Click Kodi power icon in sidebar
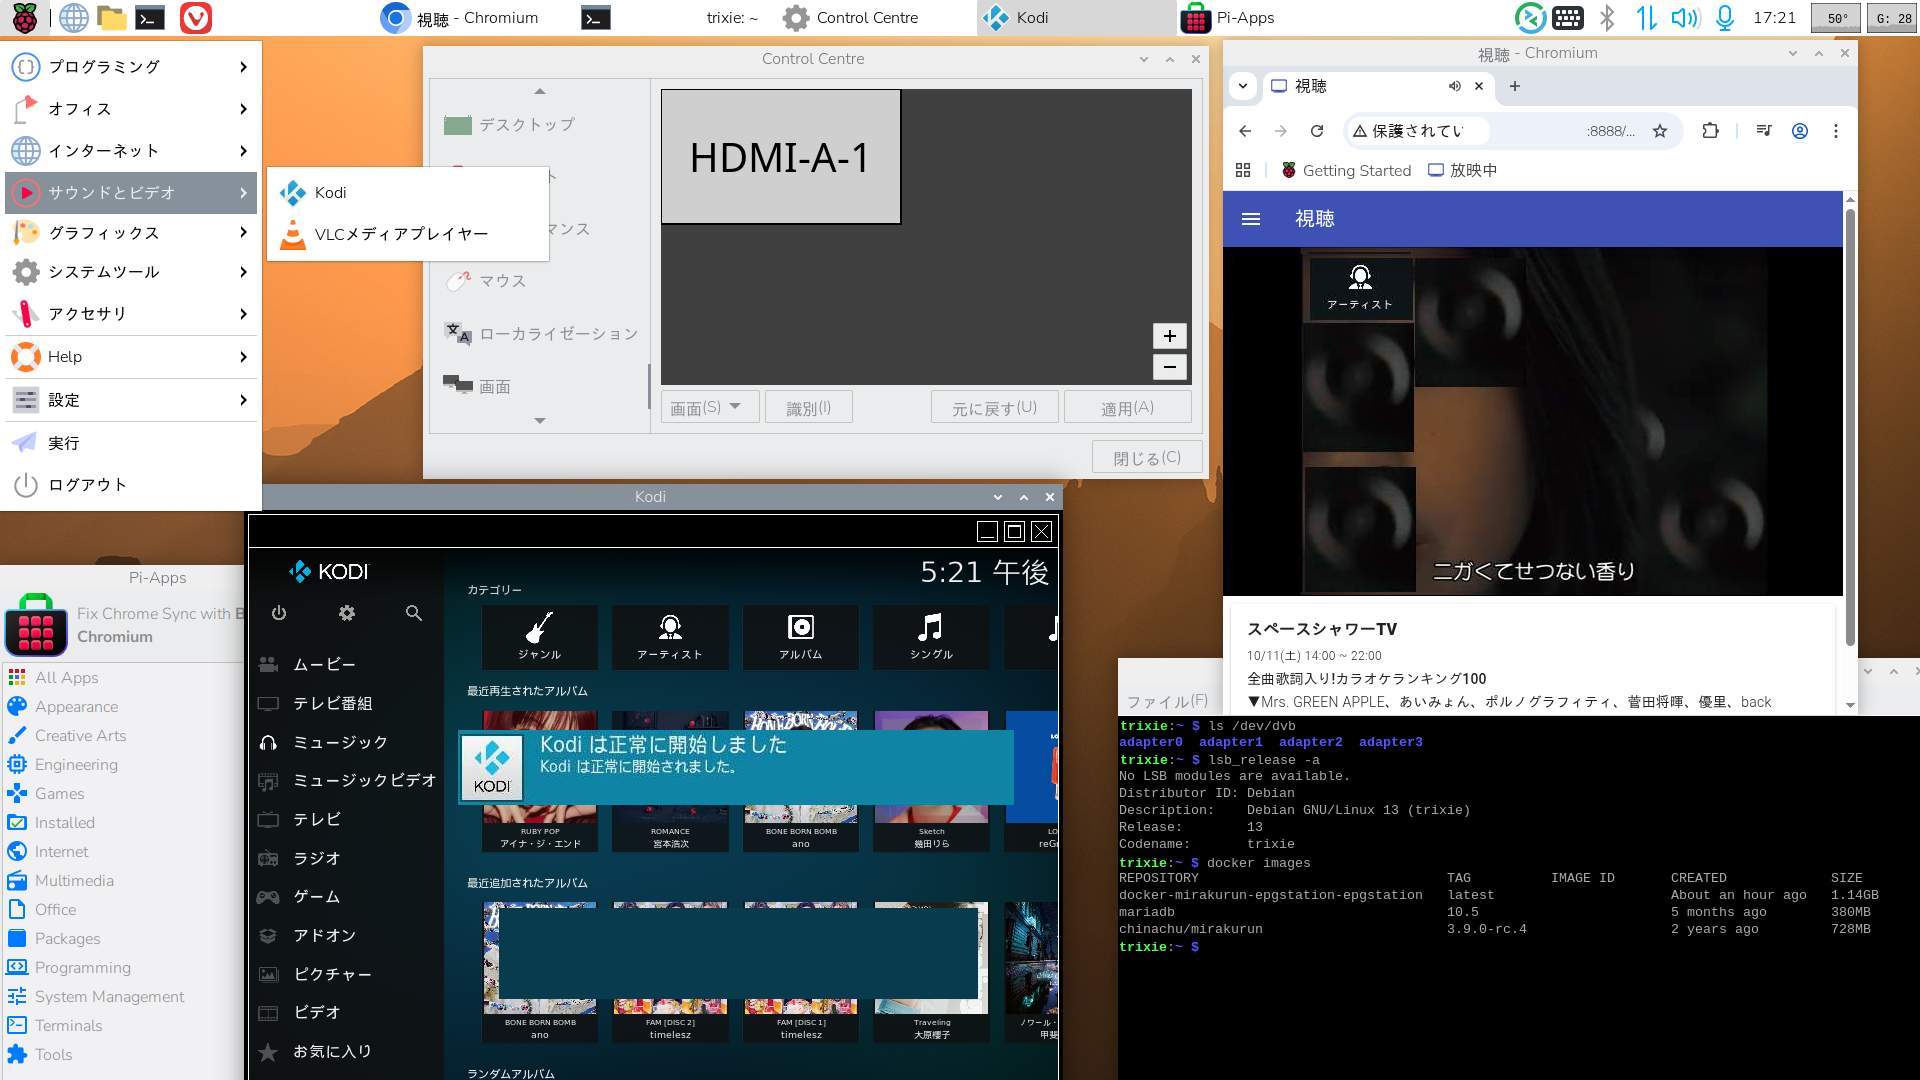The image size is (1920, 1080). (x=279, y=613)
